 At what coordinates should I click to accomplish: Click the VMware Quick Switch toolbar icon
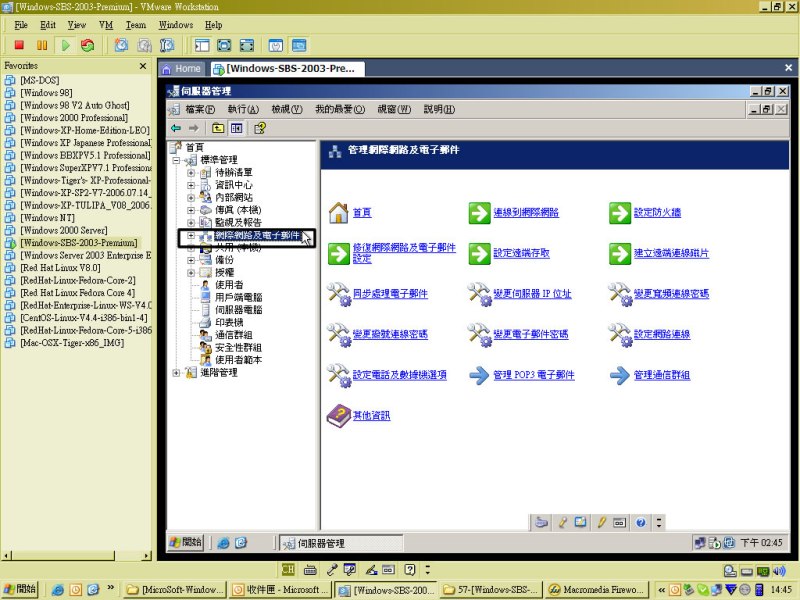[x=246, y=45]
